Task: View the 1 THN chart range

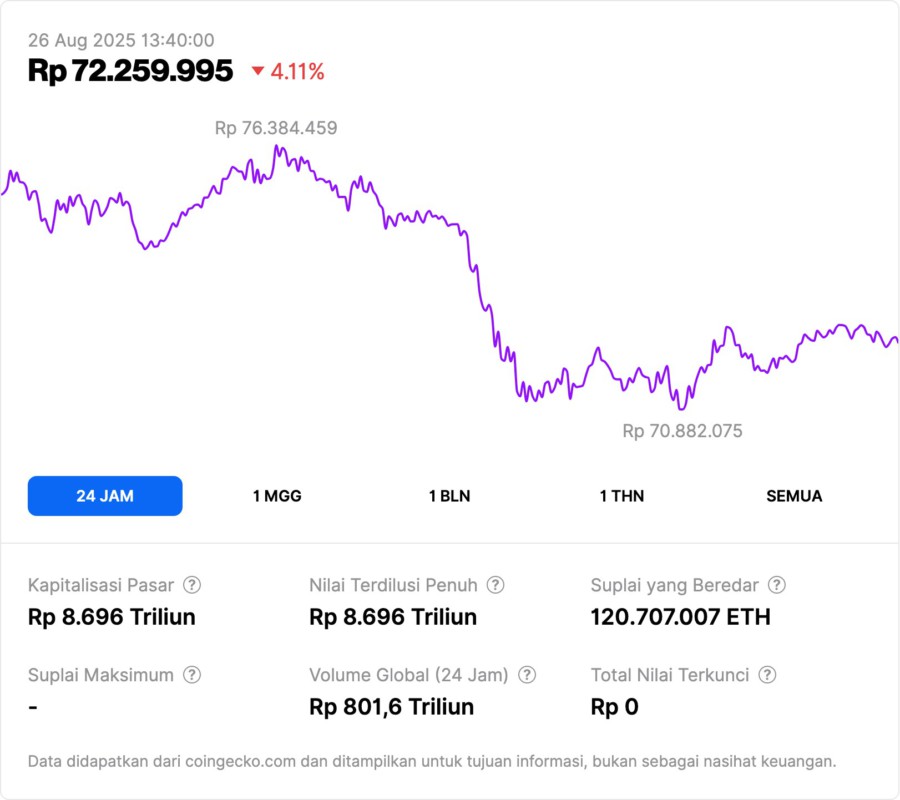Action: tap(622, 496)
